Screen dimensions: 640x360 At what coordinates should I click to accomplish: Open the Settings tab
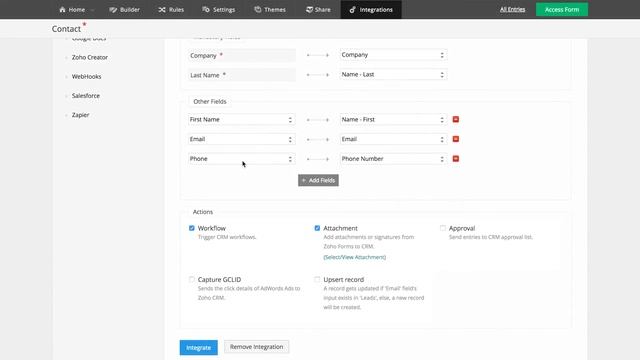(219, 9)
